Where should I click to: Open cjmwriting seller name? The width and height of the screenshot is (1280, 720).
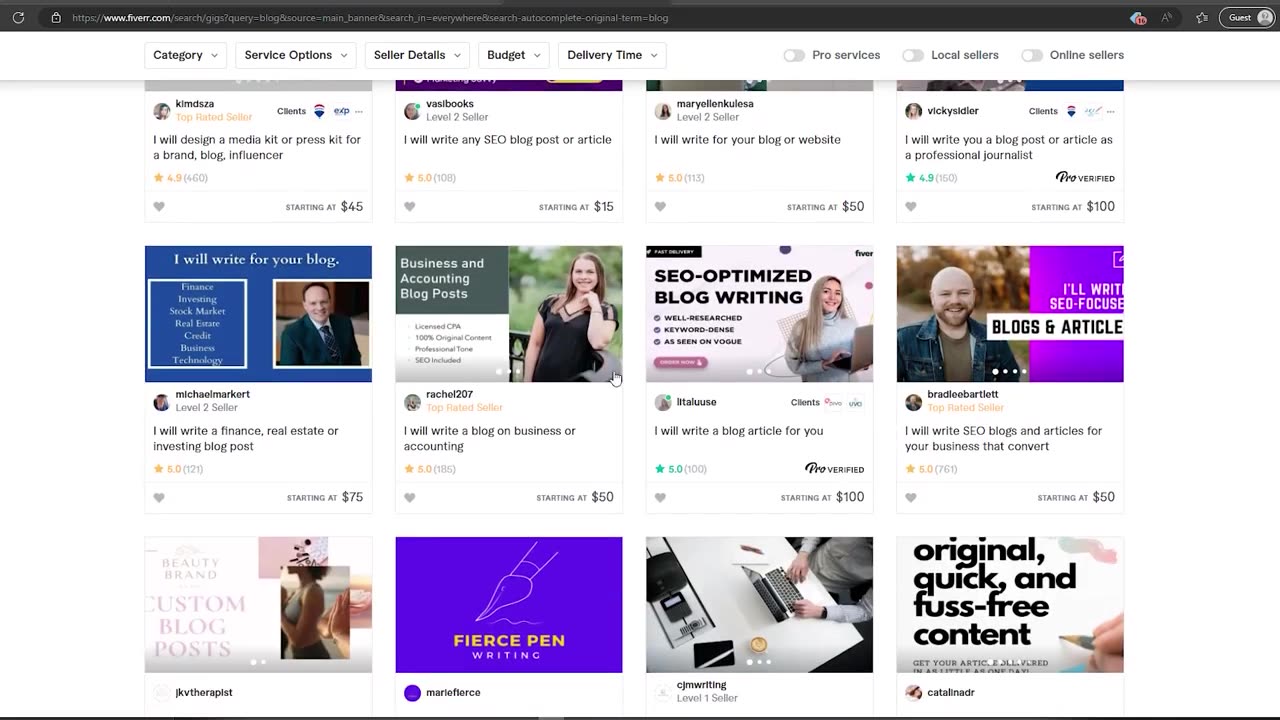coord(701,686)
